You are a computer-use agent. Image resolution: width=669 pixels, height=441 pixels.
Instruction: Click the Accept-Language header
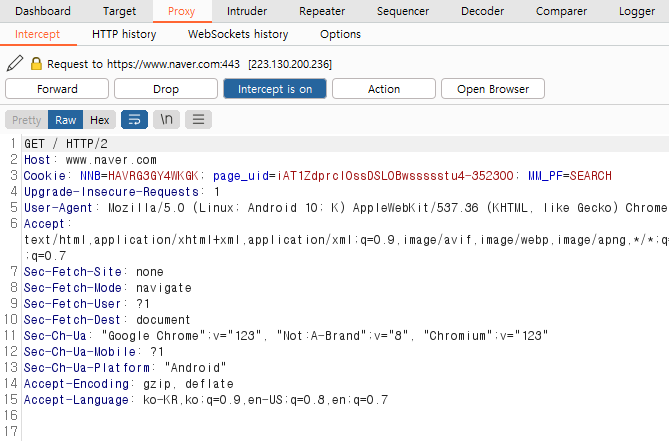[76, 400]
